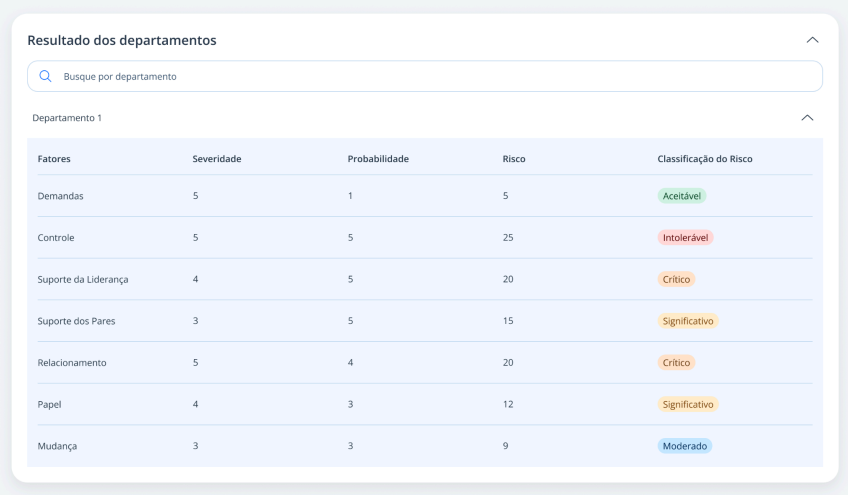Select the Classificação do Risco header
The image size is (848, 495).
click(705, 159)
